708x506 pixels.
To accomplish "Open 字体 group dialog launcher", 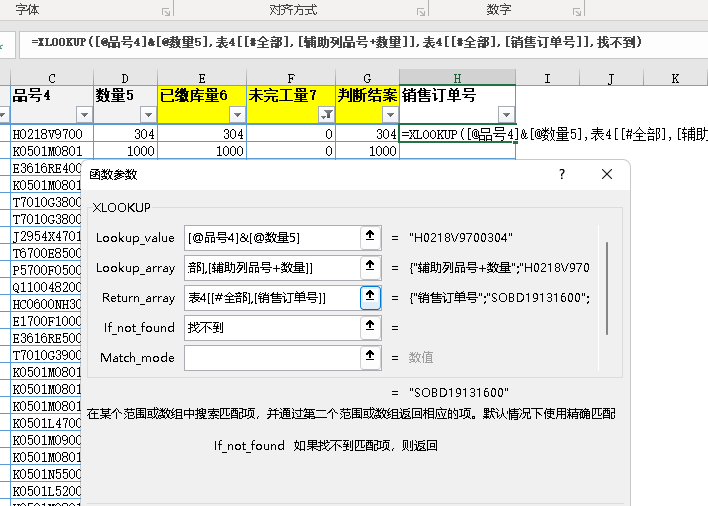I will [166, 12].
